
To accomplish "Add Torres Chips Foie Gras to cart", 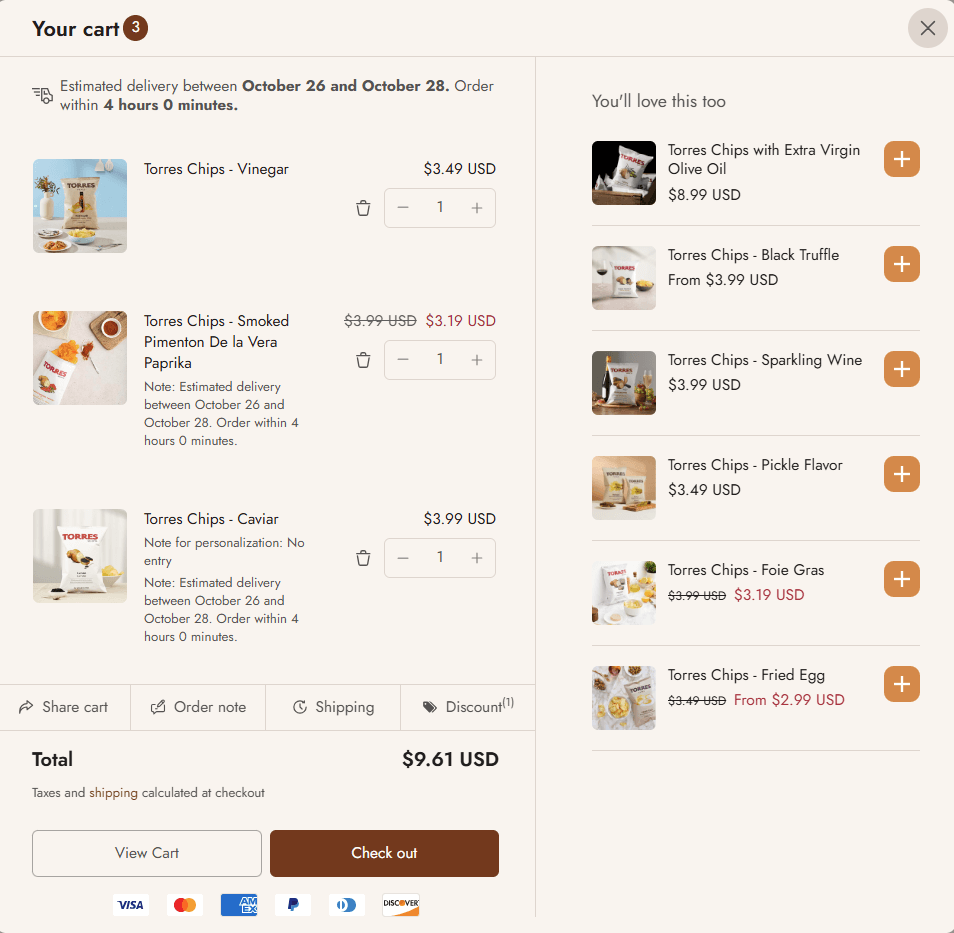I will pos(901,579).
